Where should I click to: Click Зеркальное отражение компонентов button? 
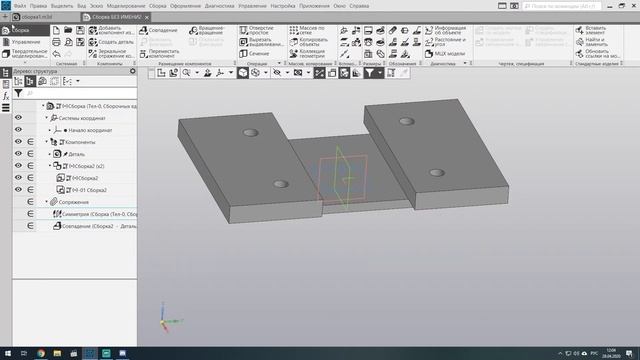click(111, 53)
